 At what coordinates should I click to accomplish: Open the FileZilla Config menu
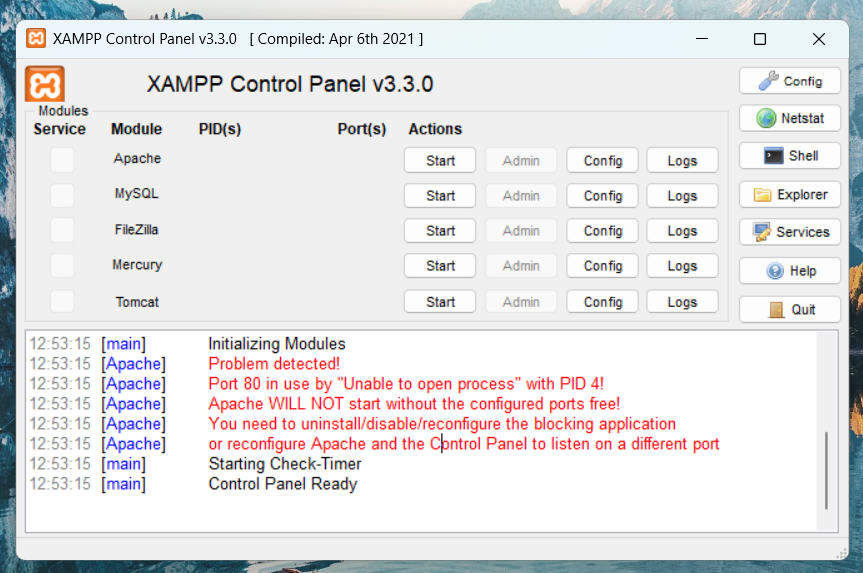pos(603,231)
